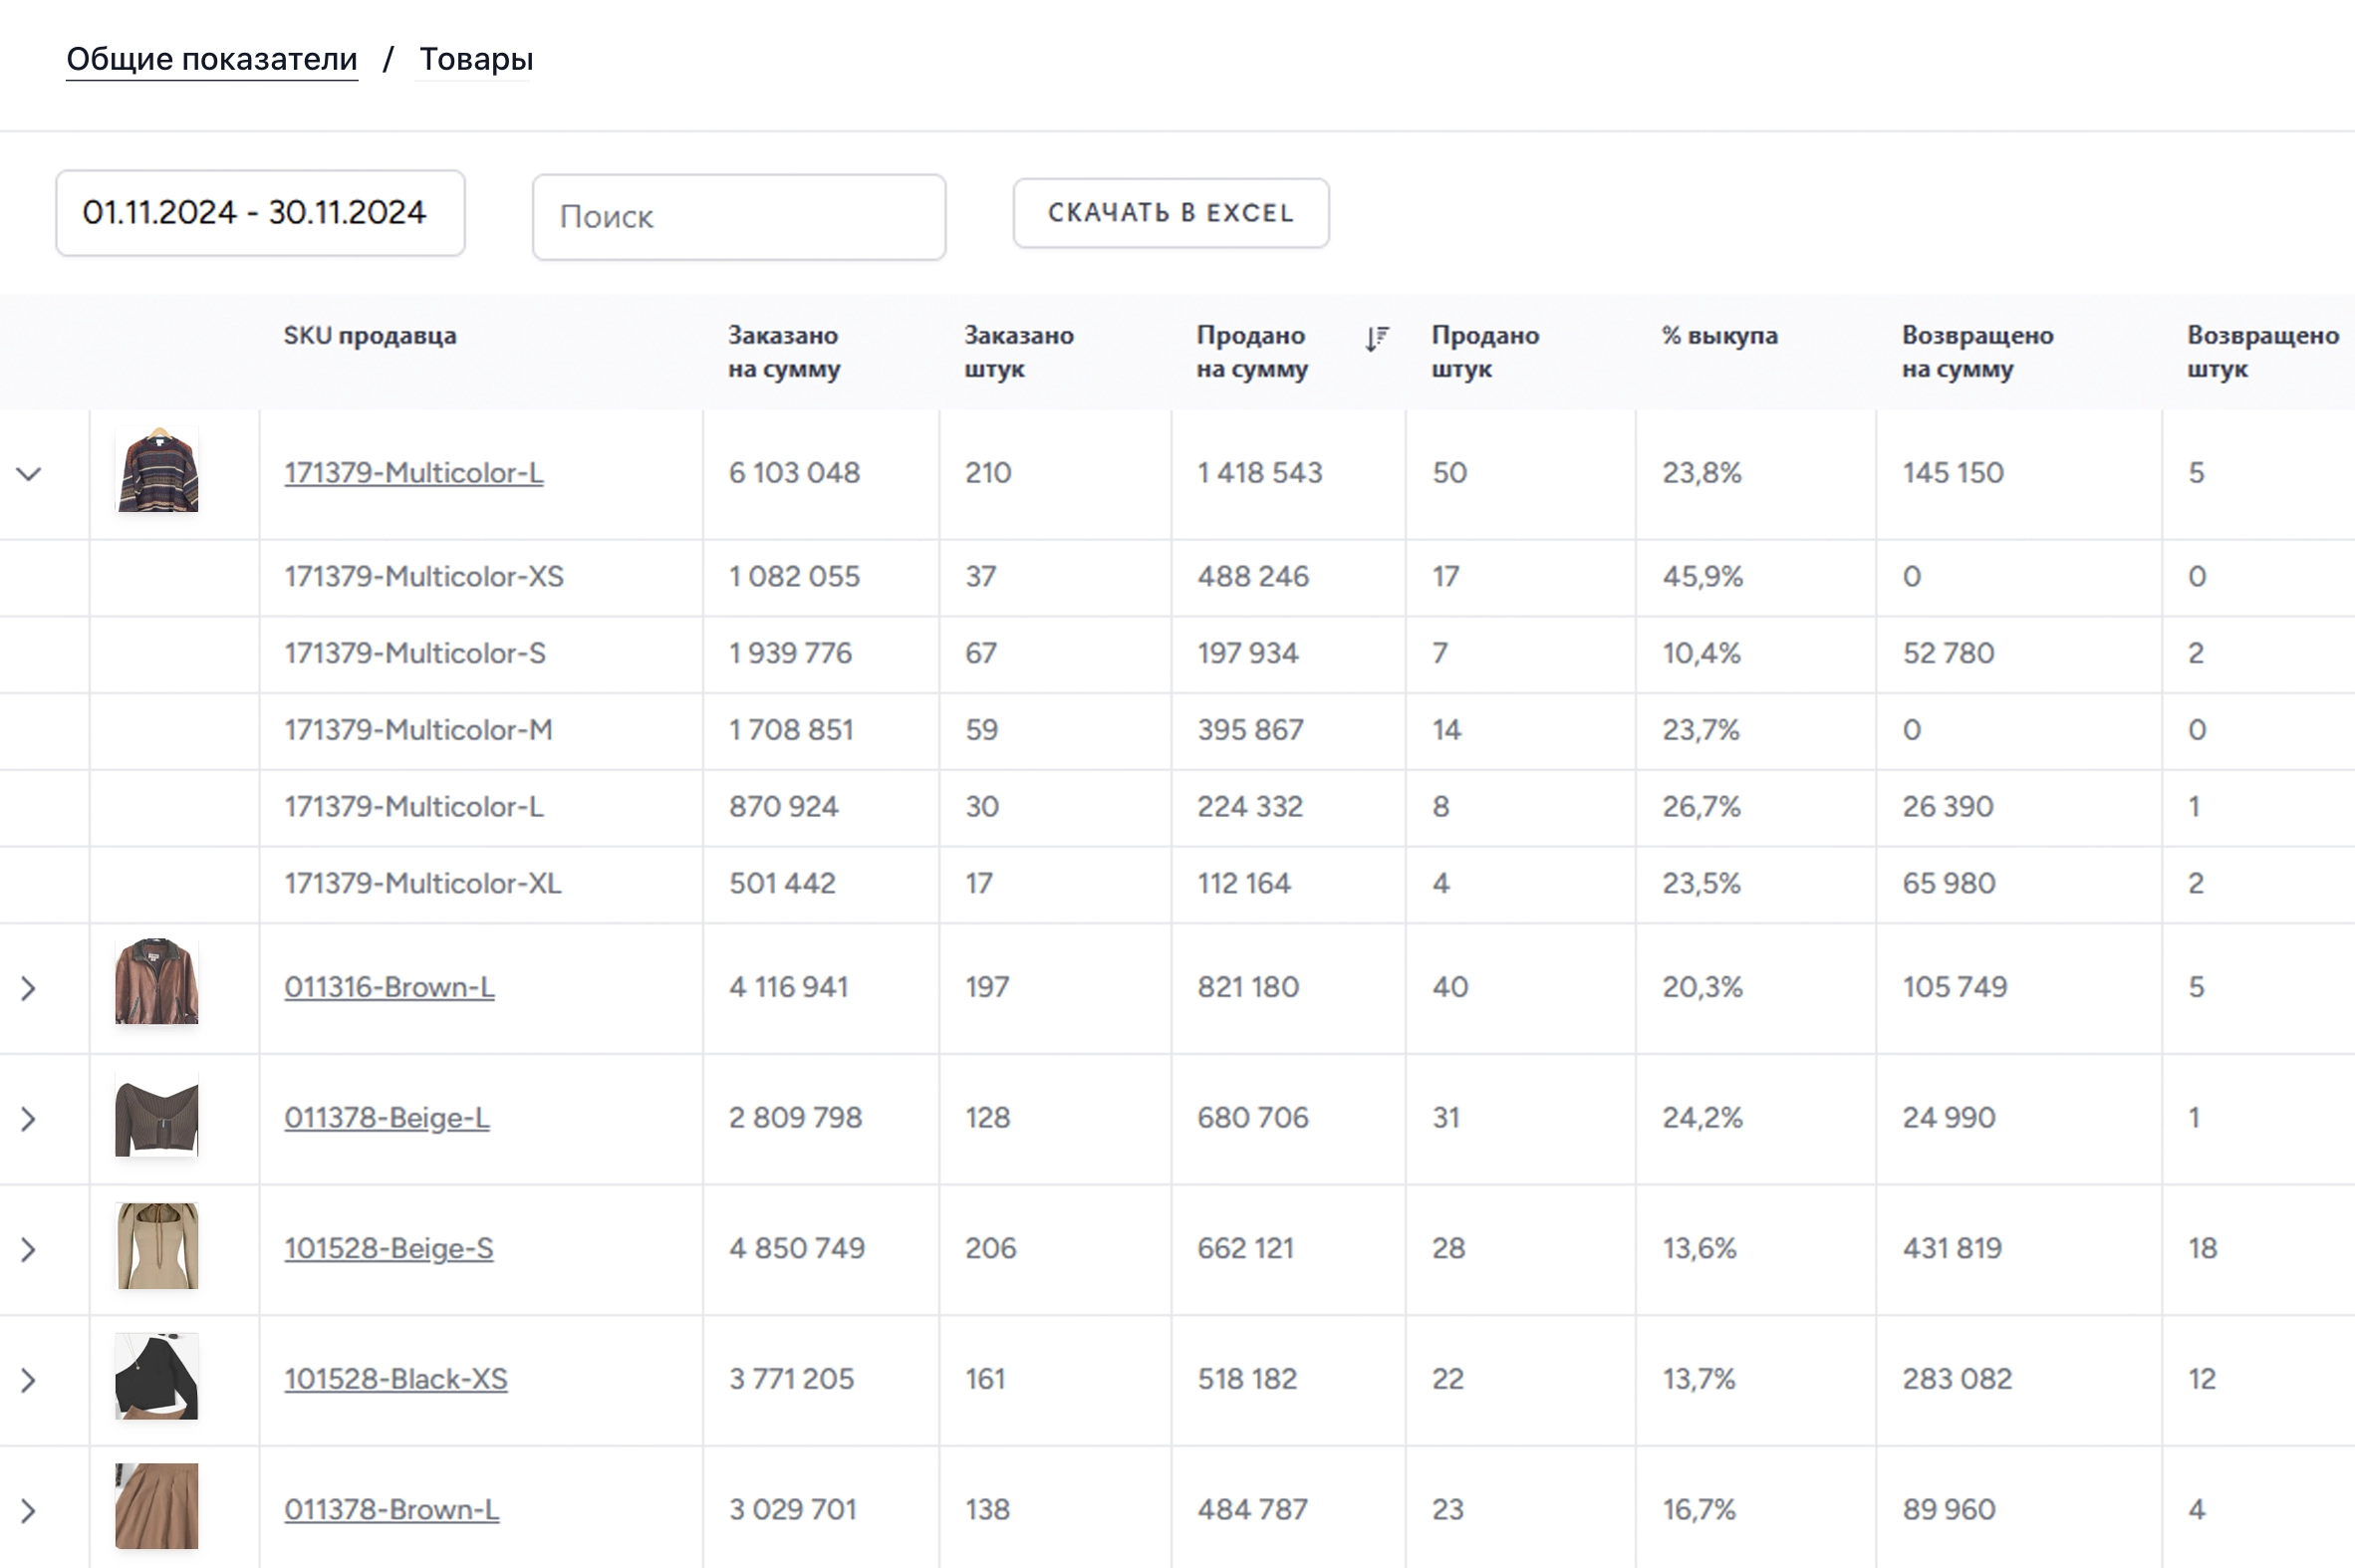Select the 171379-Multicolor-XS sub-row text
The height and width of the screenshot is (1568, 2355).
424,577
